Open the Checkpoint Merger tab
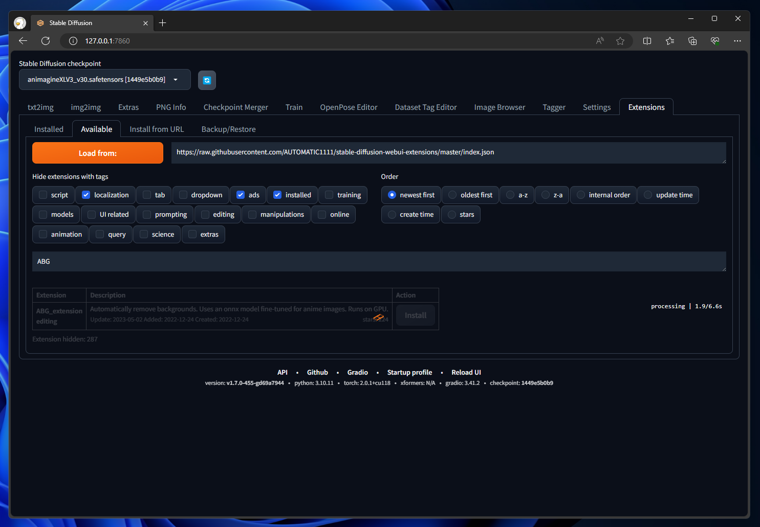Image resolution: width=760 pixels, height=527 pixels. (x=236, y=107)
